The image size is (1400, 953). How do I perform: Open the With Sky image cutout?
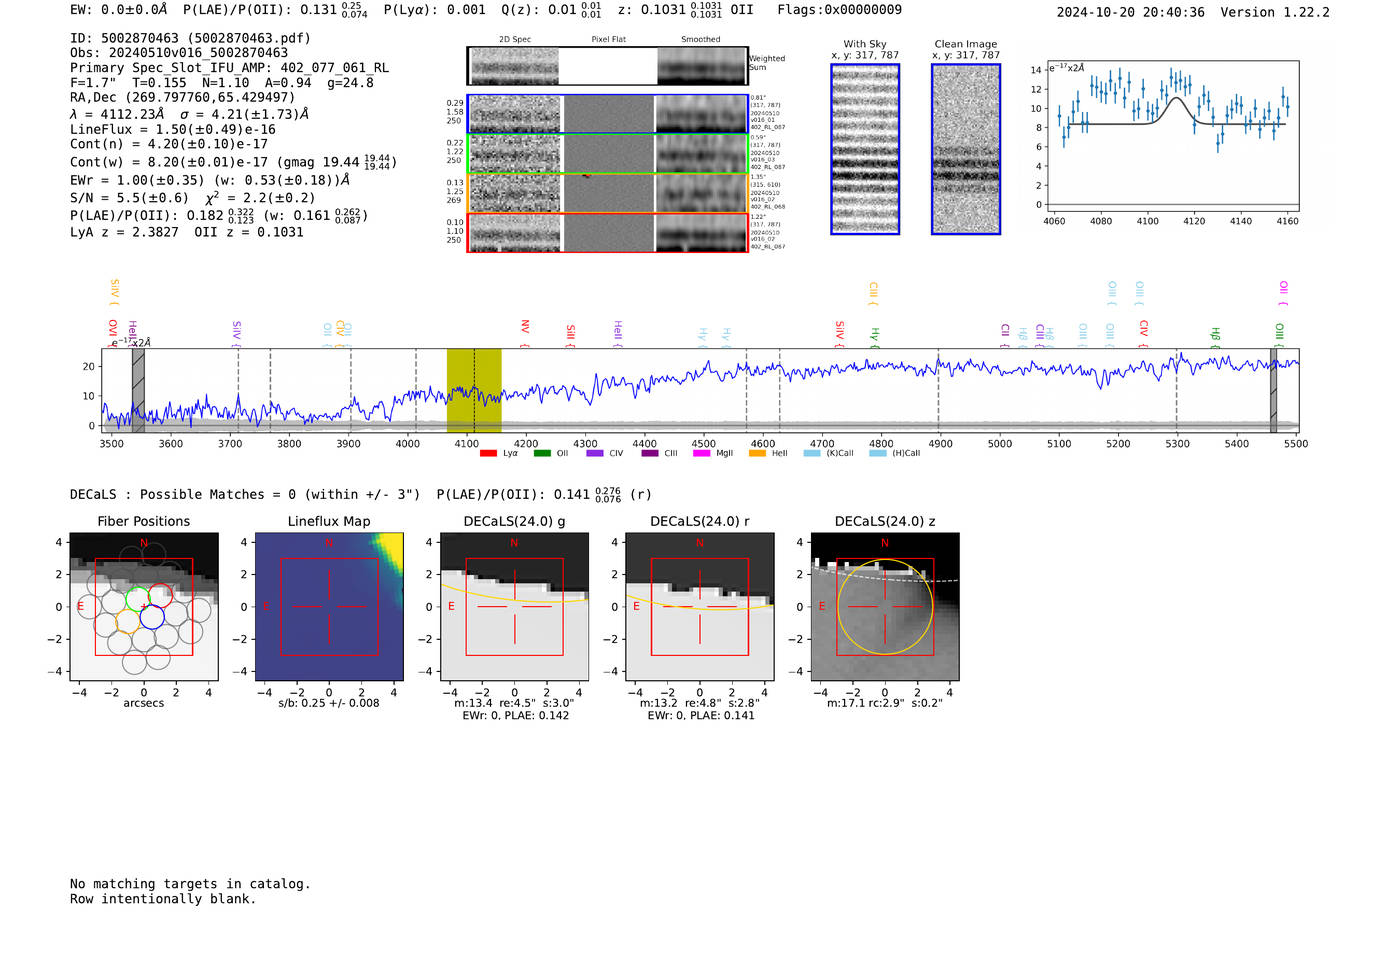pos(865,149)
